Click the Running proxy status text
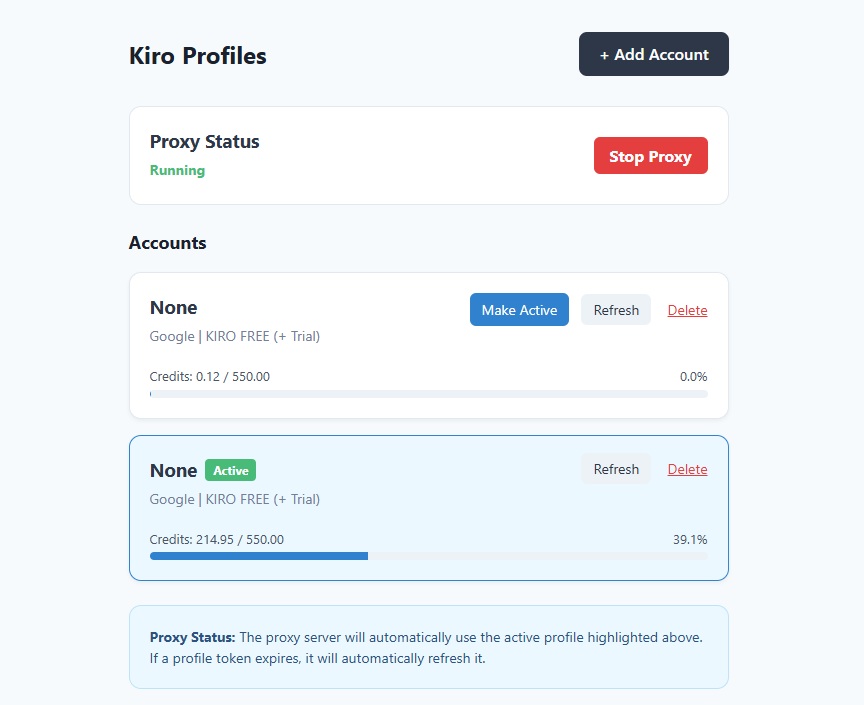Screen dimensions: 864x705 coord(177,170)
